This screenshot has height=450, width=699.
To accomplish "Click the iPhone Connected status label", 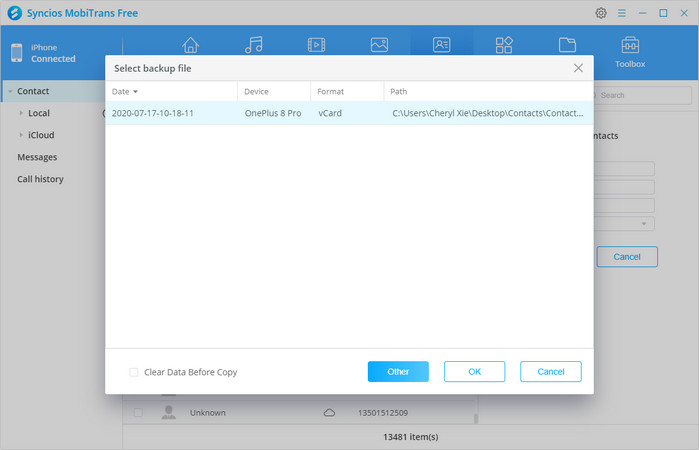I will (53, 53).
